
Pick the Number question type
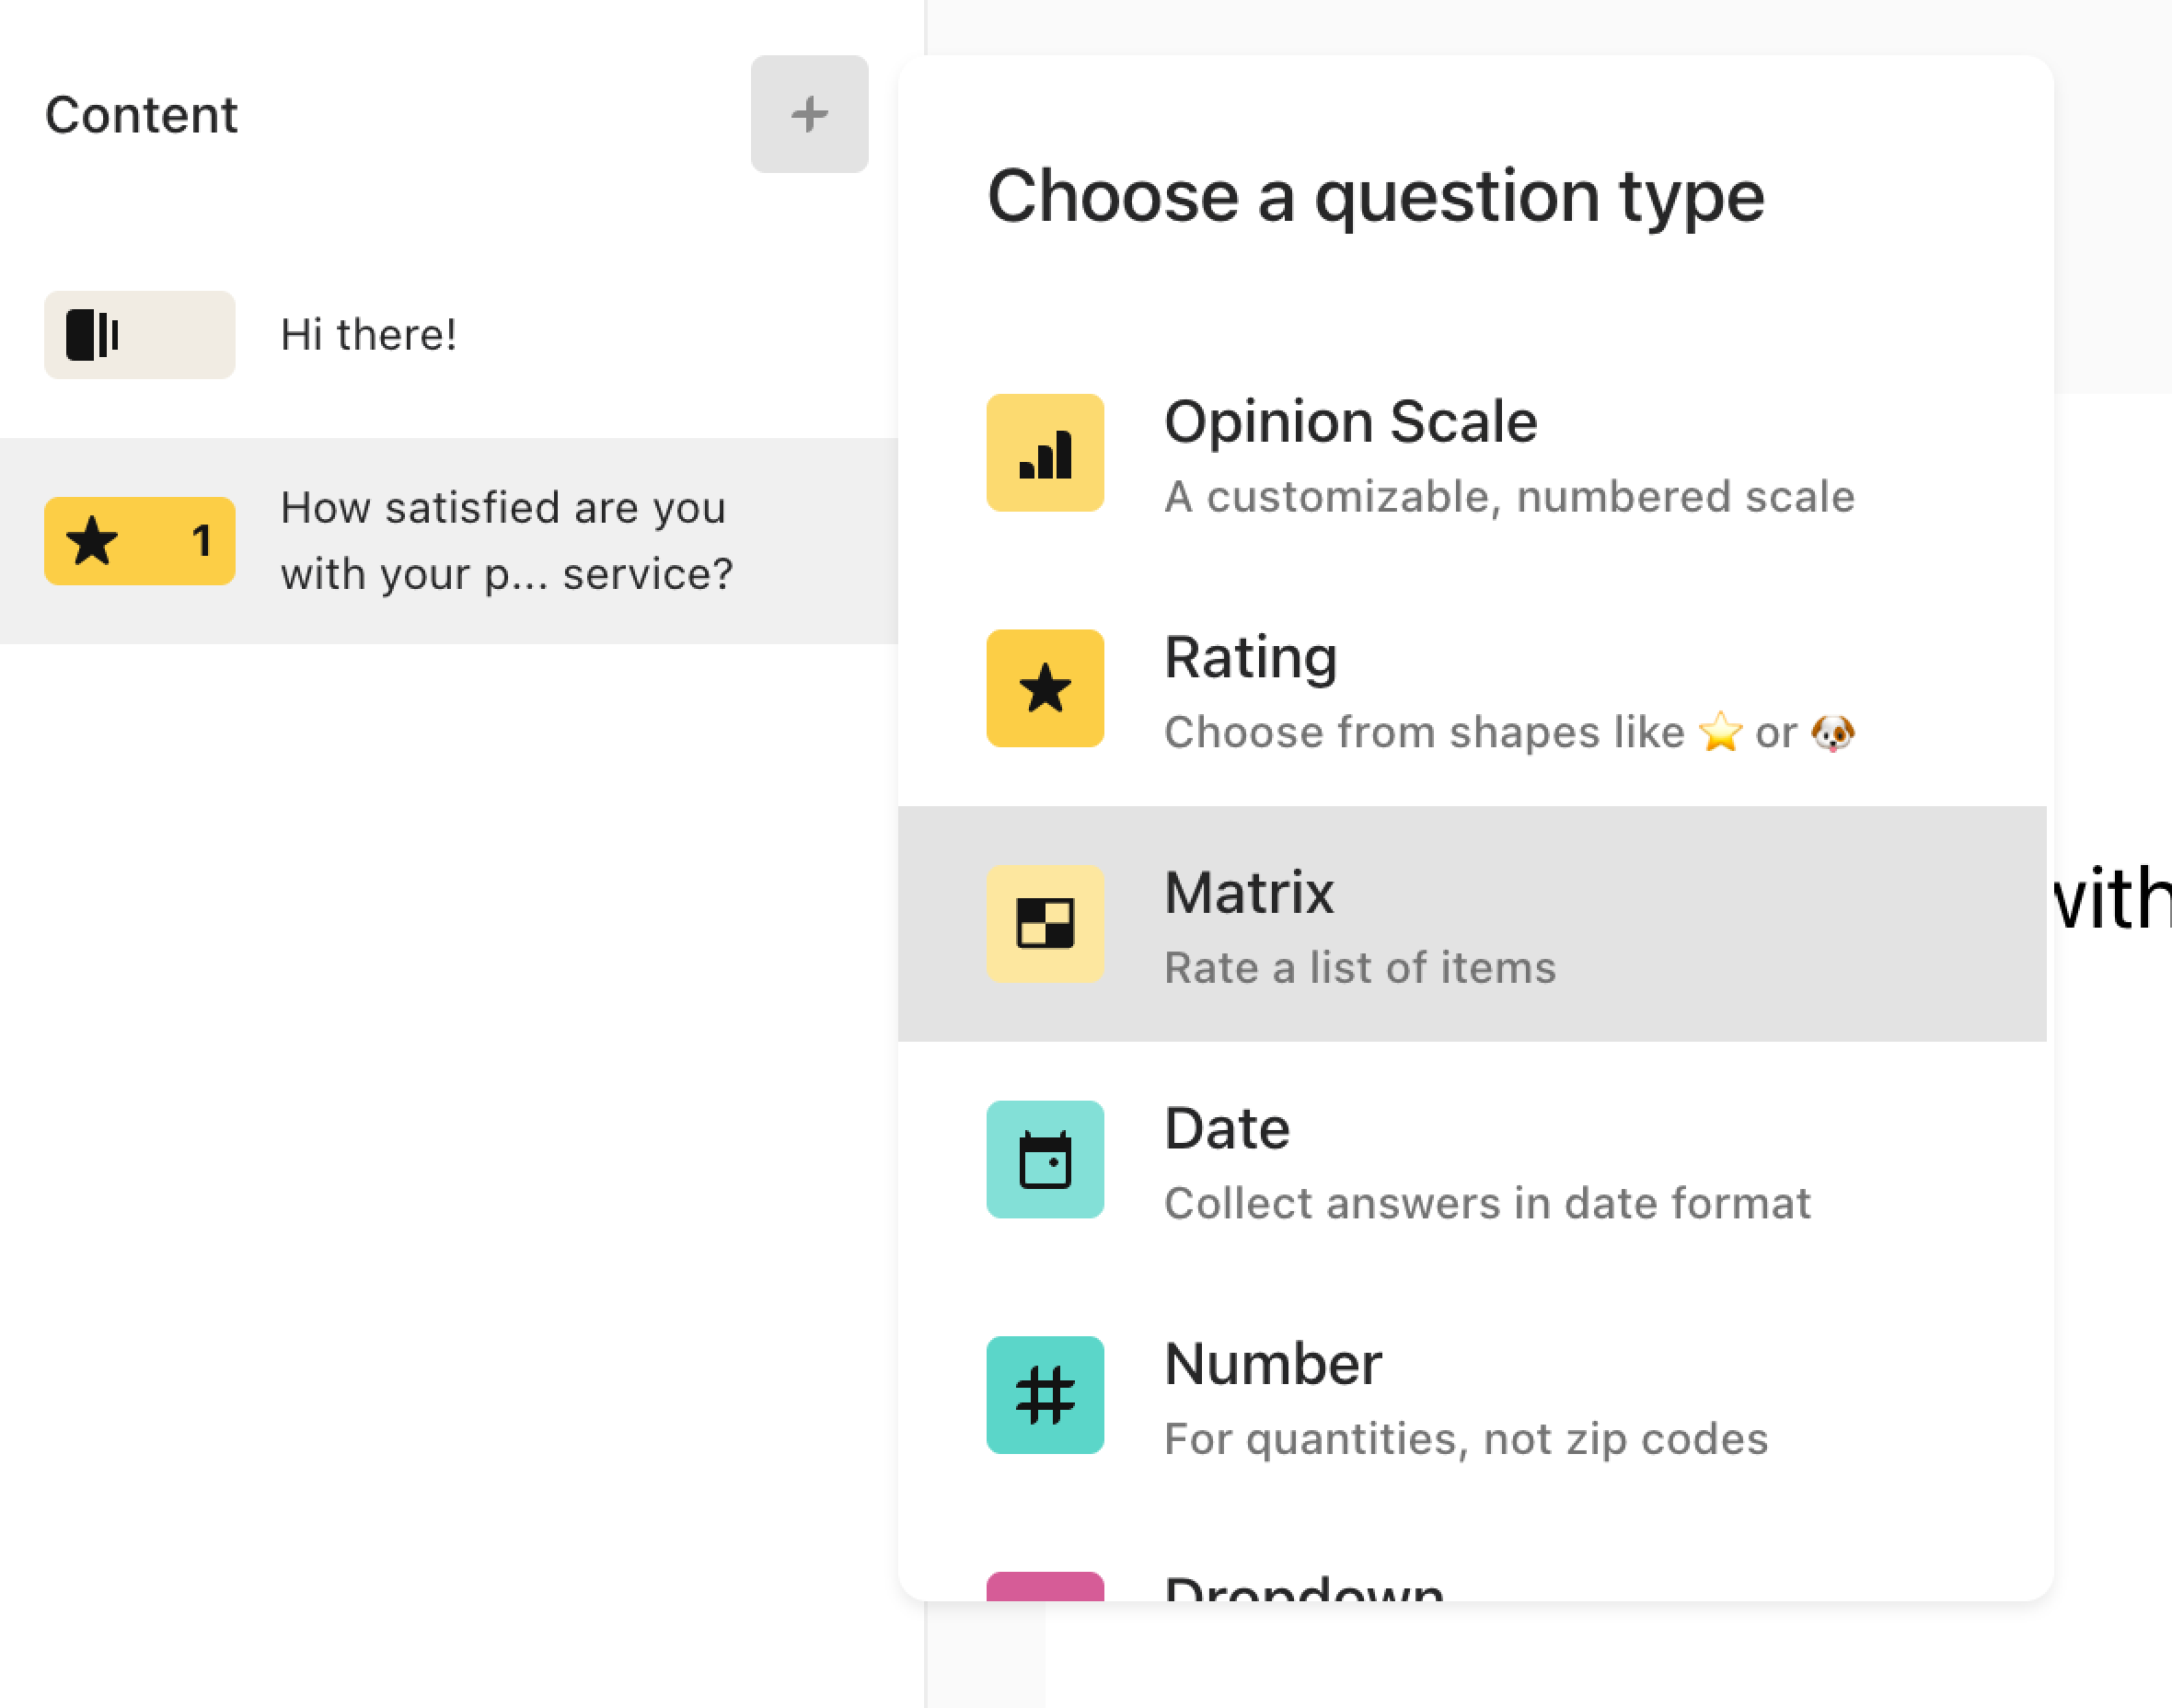point(1472,1395)
